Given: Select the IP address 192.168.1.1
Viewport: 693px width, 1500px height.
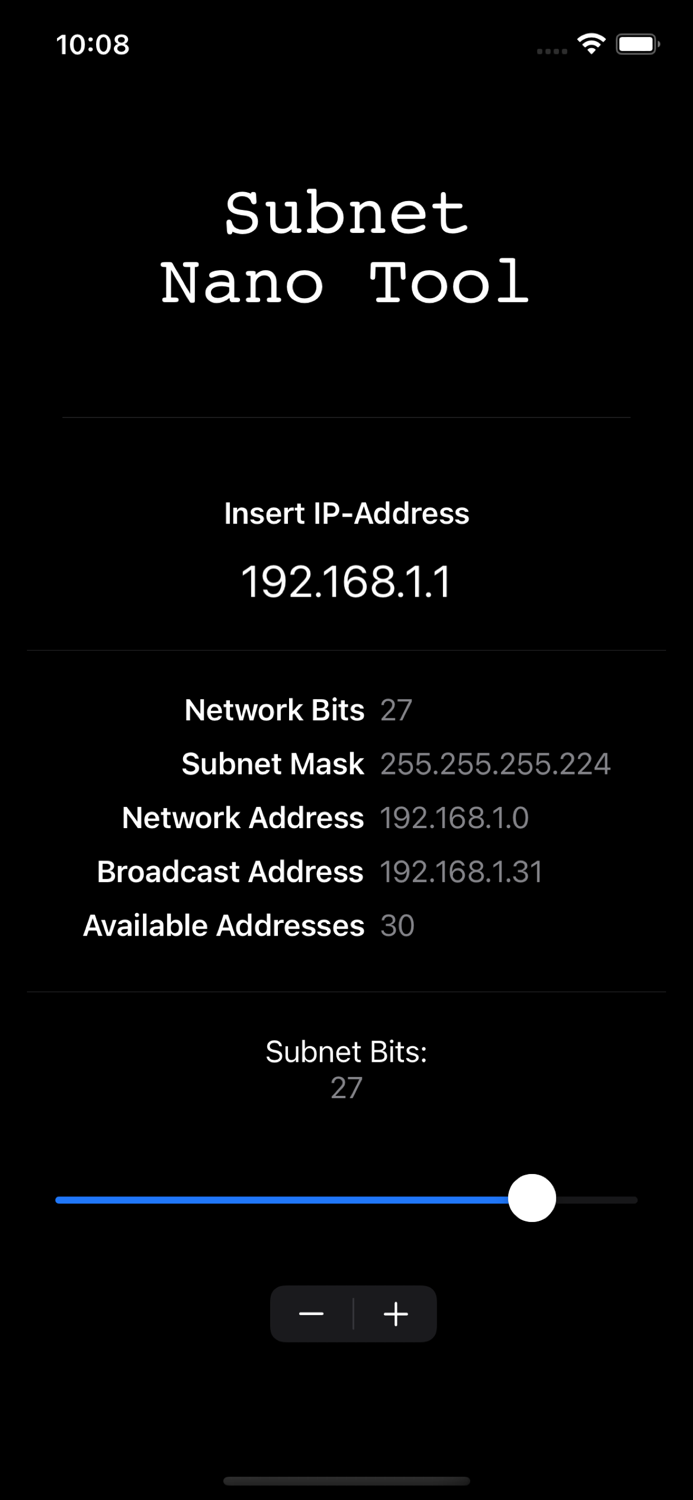Looking at the screenshot, I should coord(347,580).
